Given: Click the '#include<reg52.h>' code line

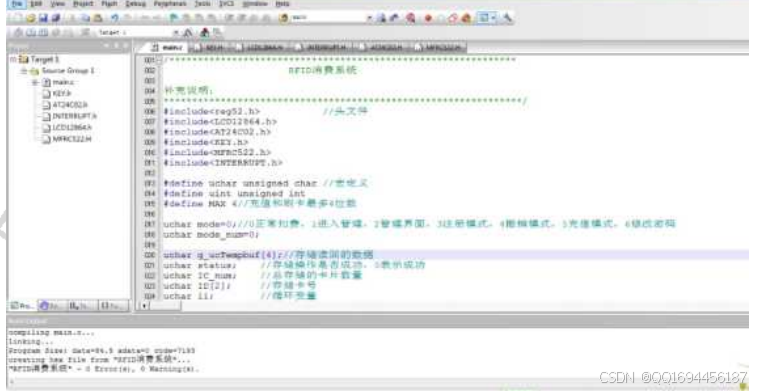Looking at the screenshot, I should tap(212, 112).
